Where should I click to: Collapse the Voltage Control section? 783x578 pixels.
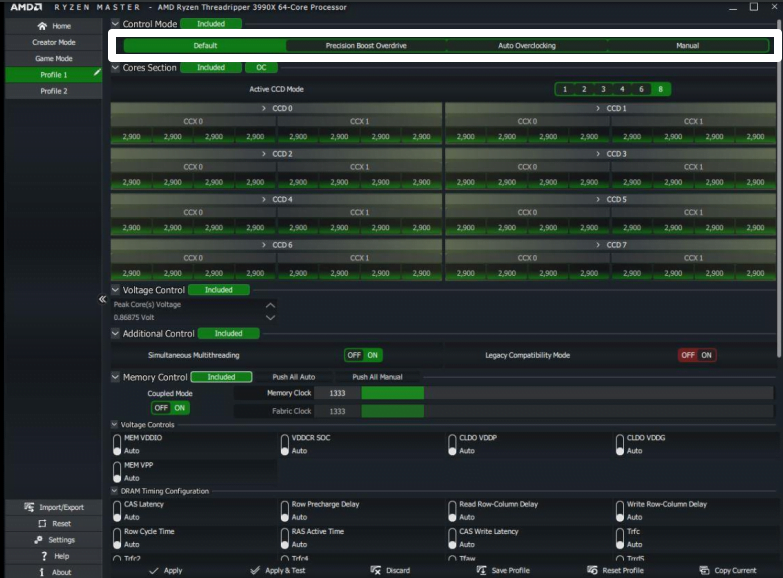pyautogui.click(x=115, y=290)
